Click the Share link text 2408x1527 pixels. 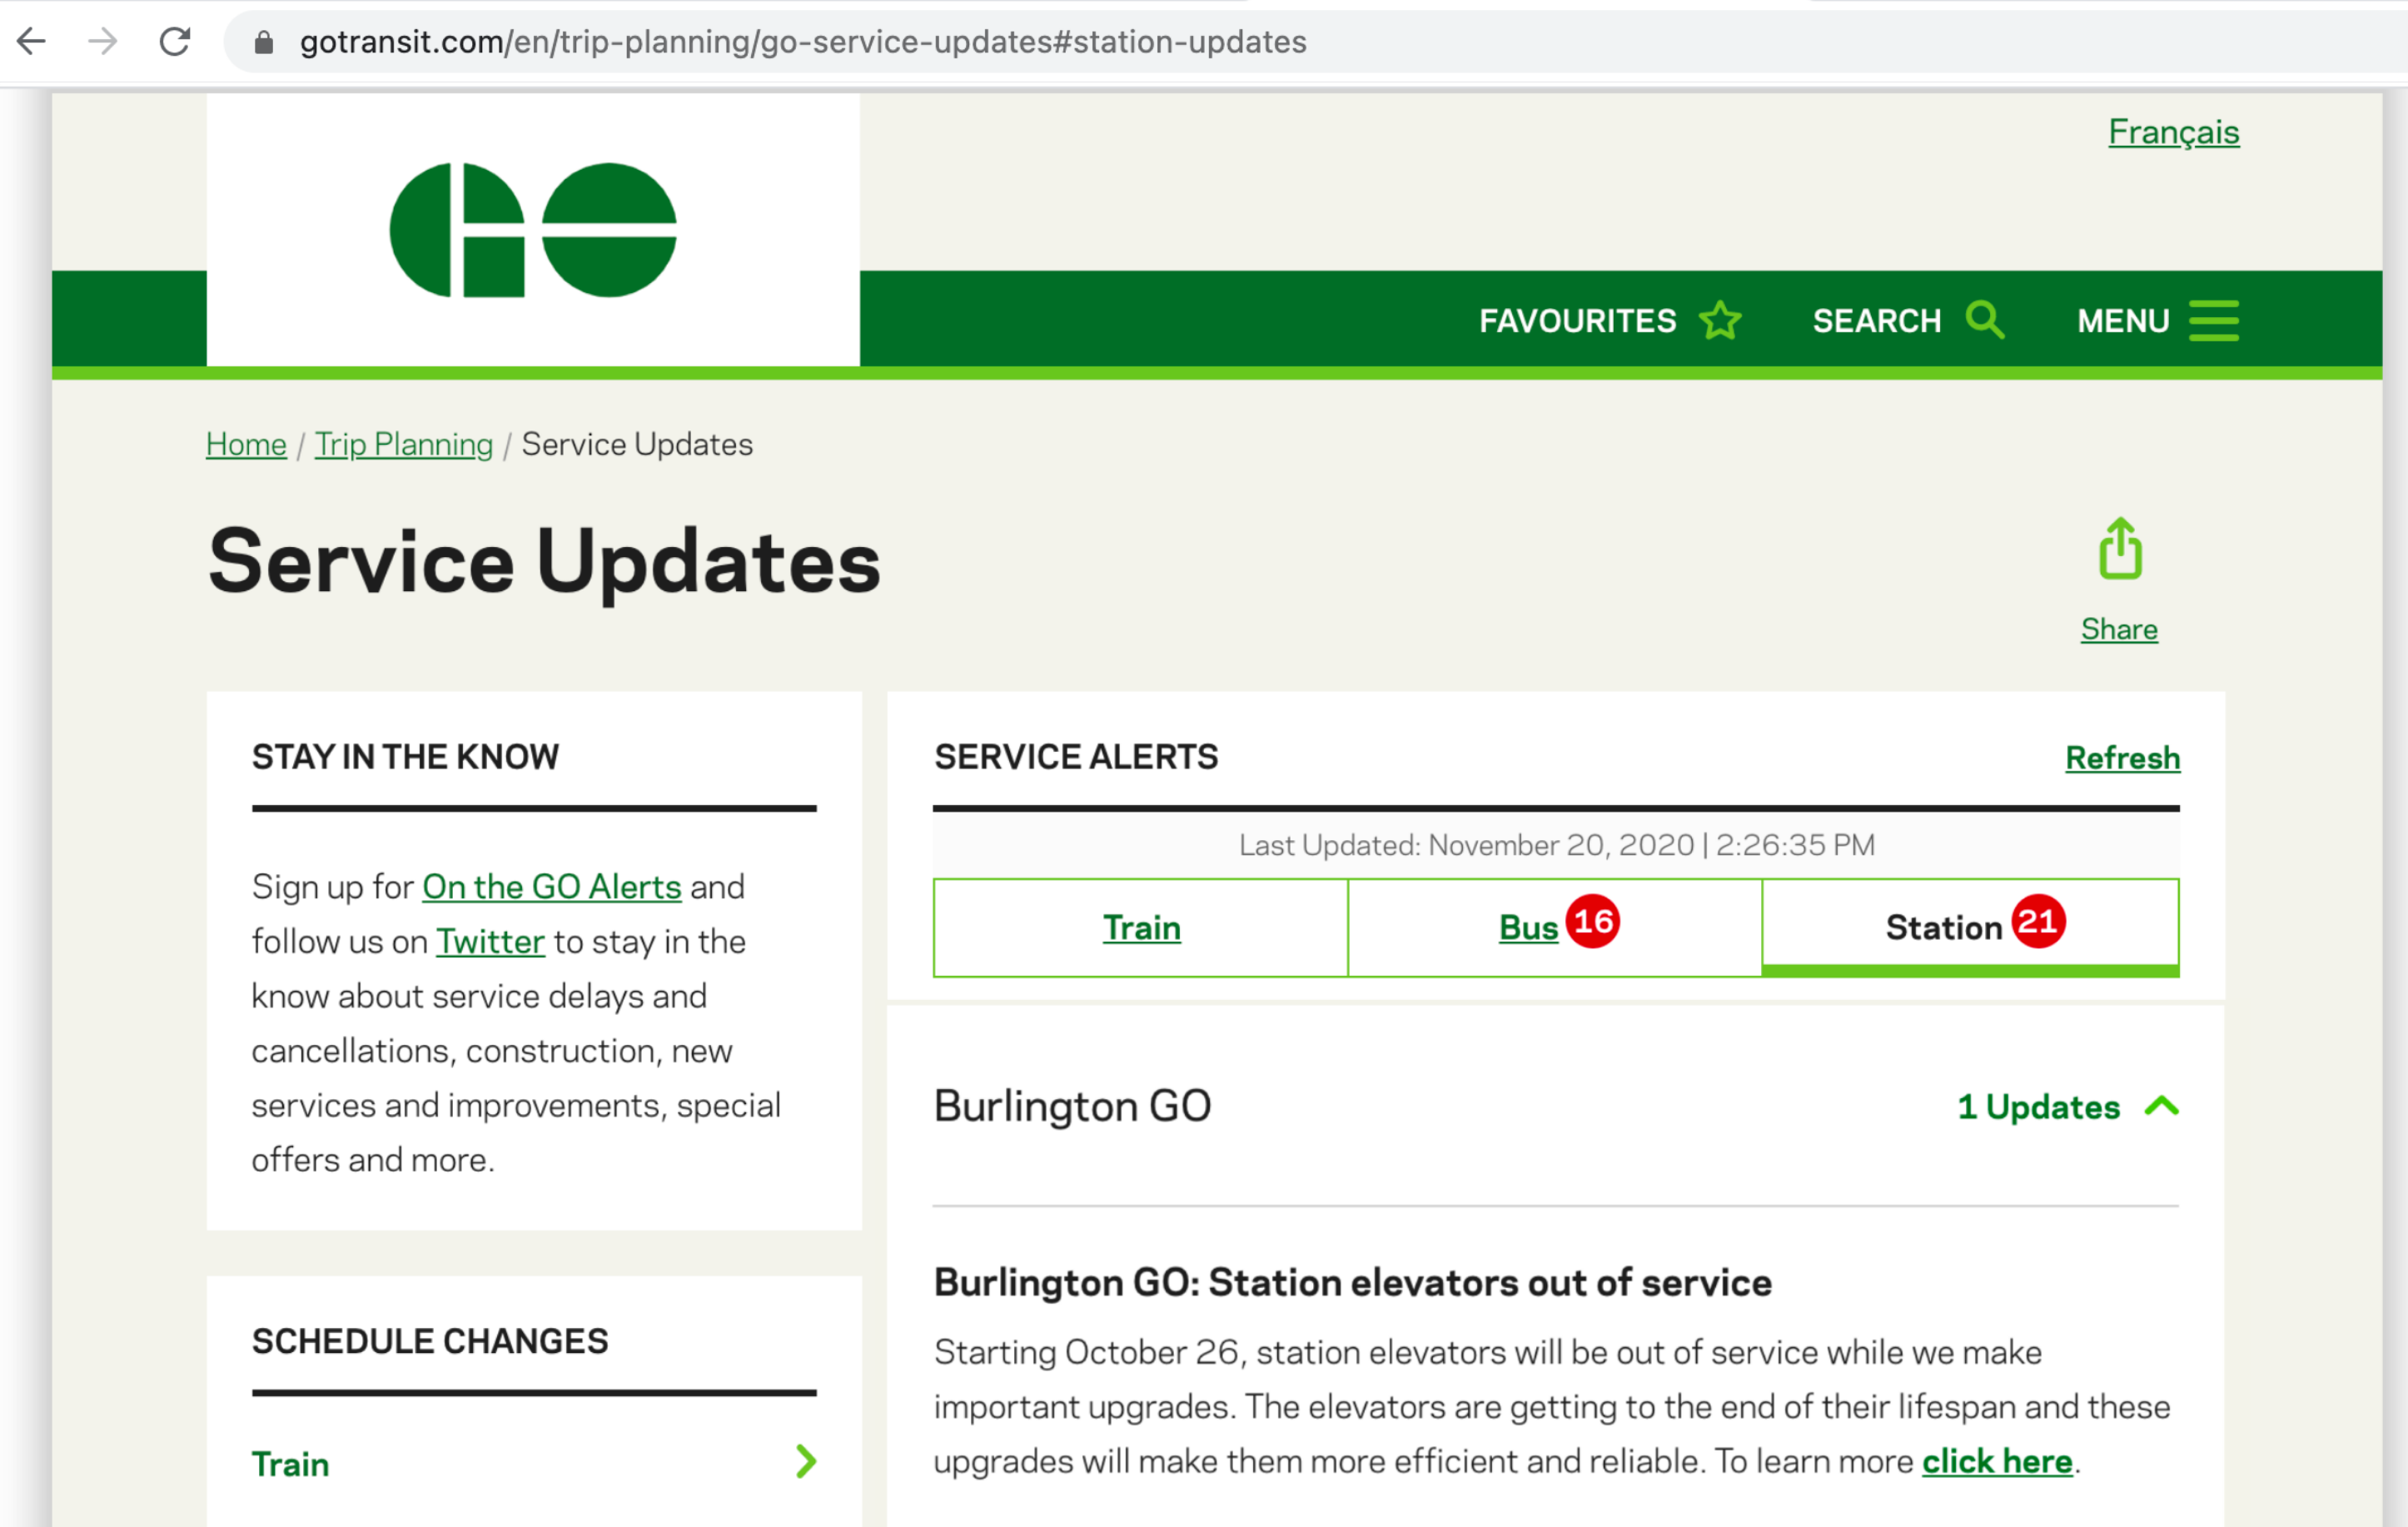[x=2119, y=629]
